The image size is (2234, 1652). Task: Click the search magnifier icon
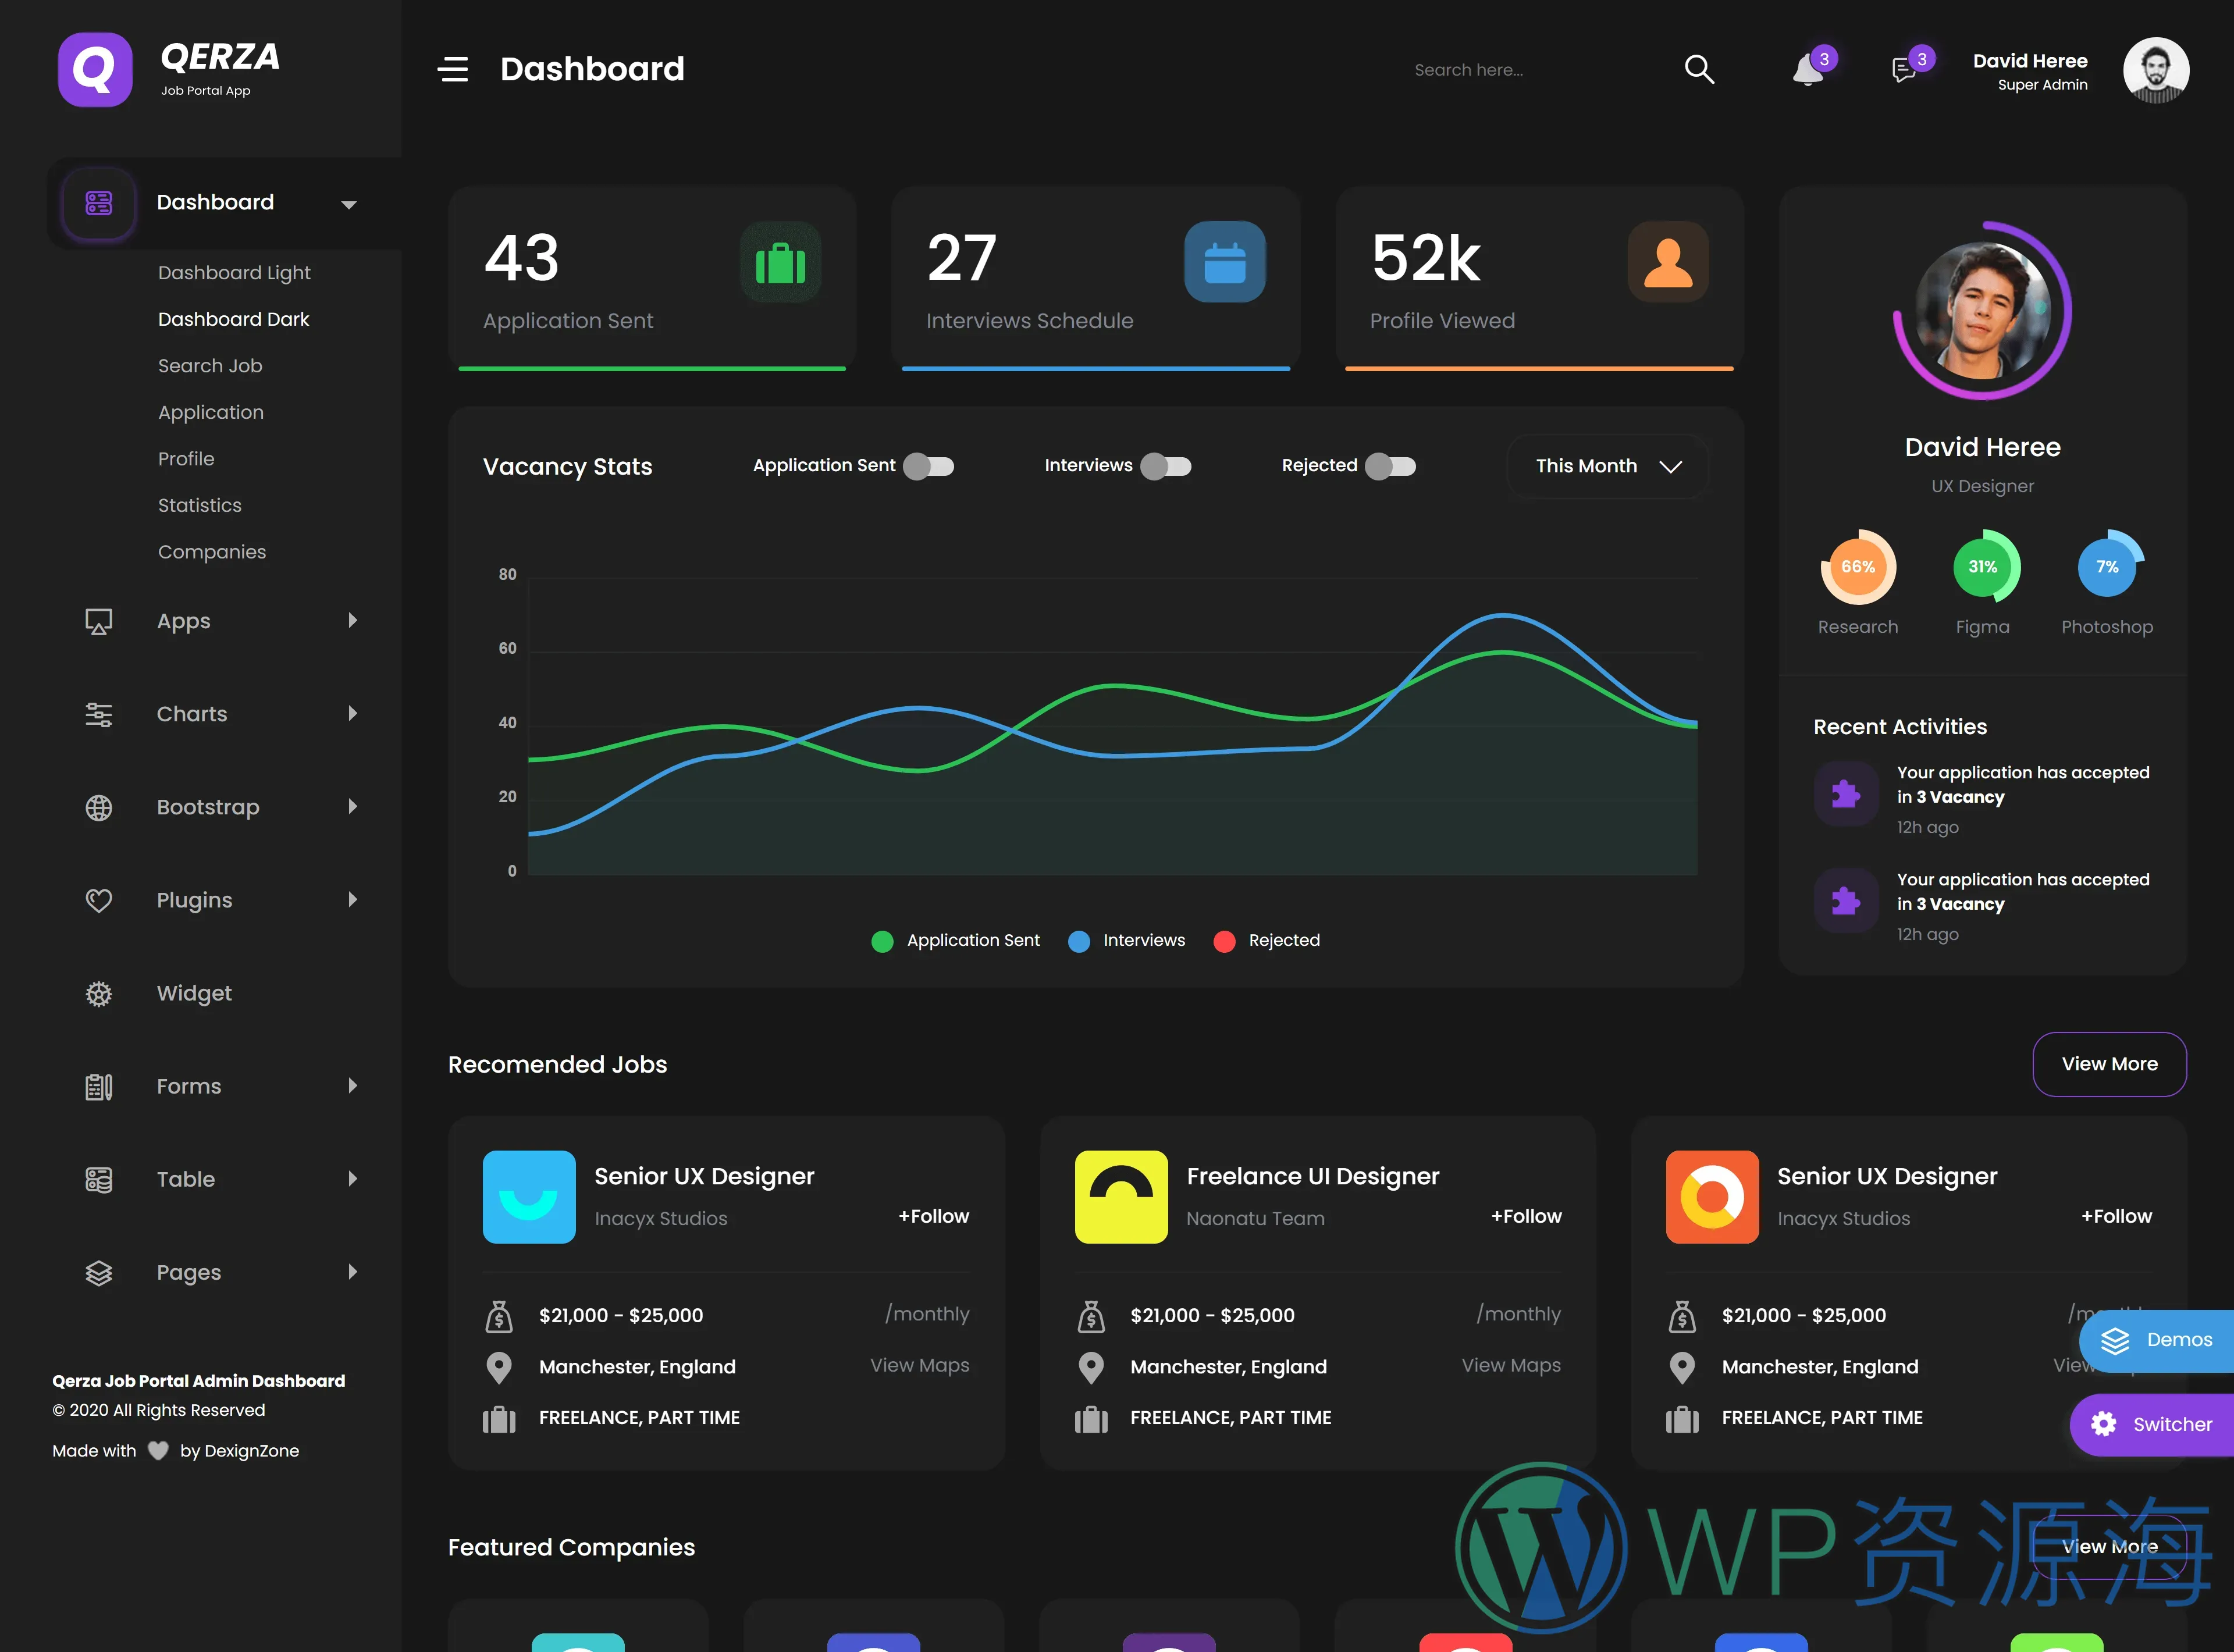(1699, 69)
